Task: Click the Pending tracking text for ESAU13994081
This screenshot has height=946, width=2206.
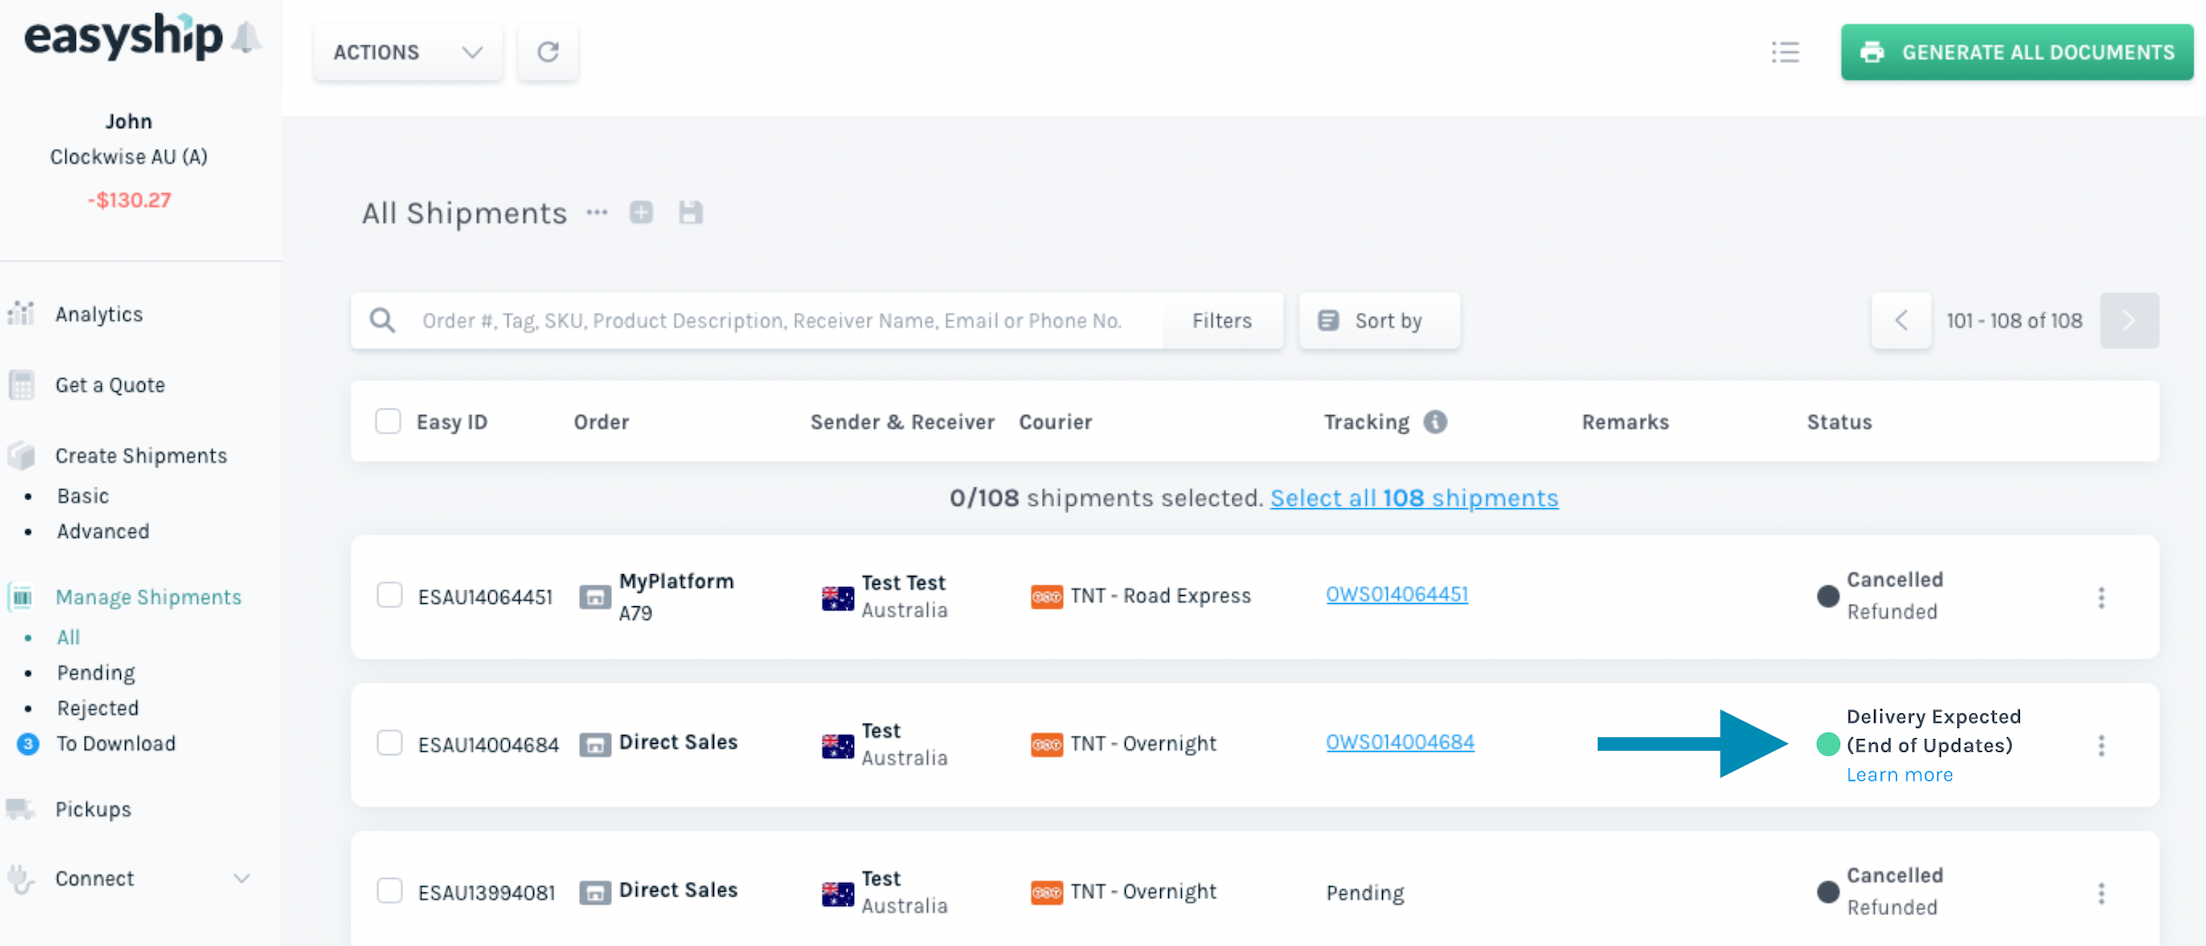Action: [x=1365, y=893]
